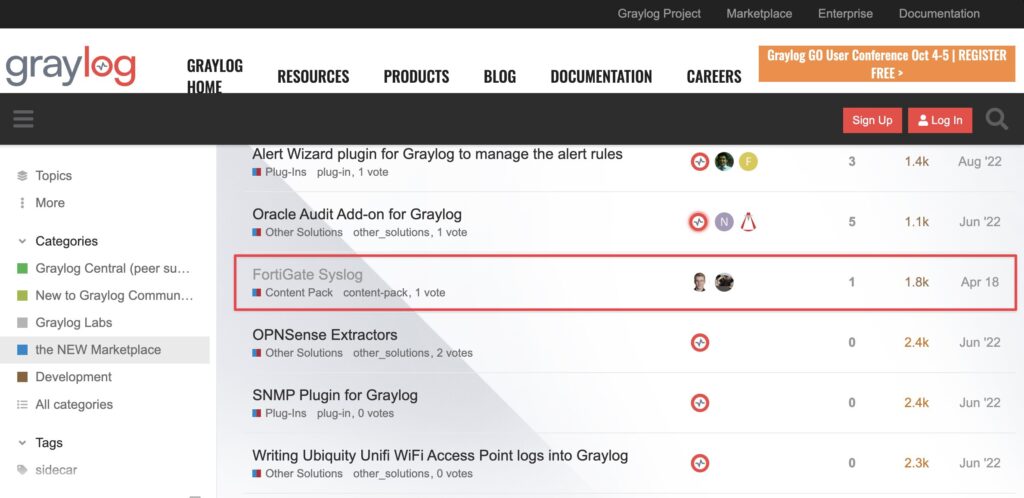Open Writing Ubiquity Unifi WiFi topic
This screenshot has width=1024, height=498.
click(x=440, y=456)
